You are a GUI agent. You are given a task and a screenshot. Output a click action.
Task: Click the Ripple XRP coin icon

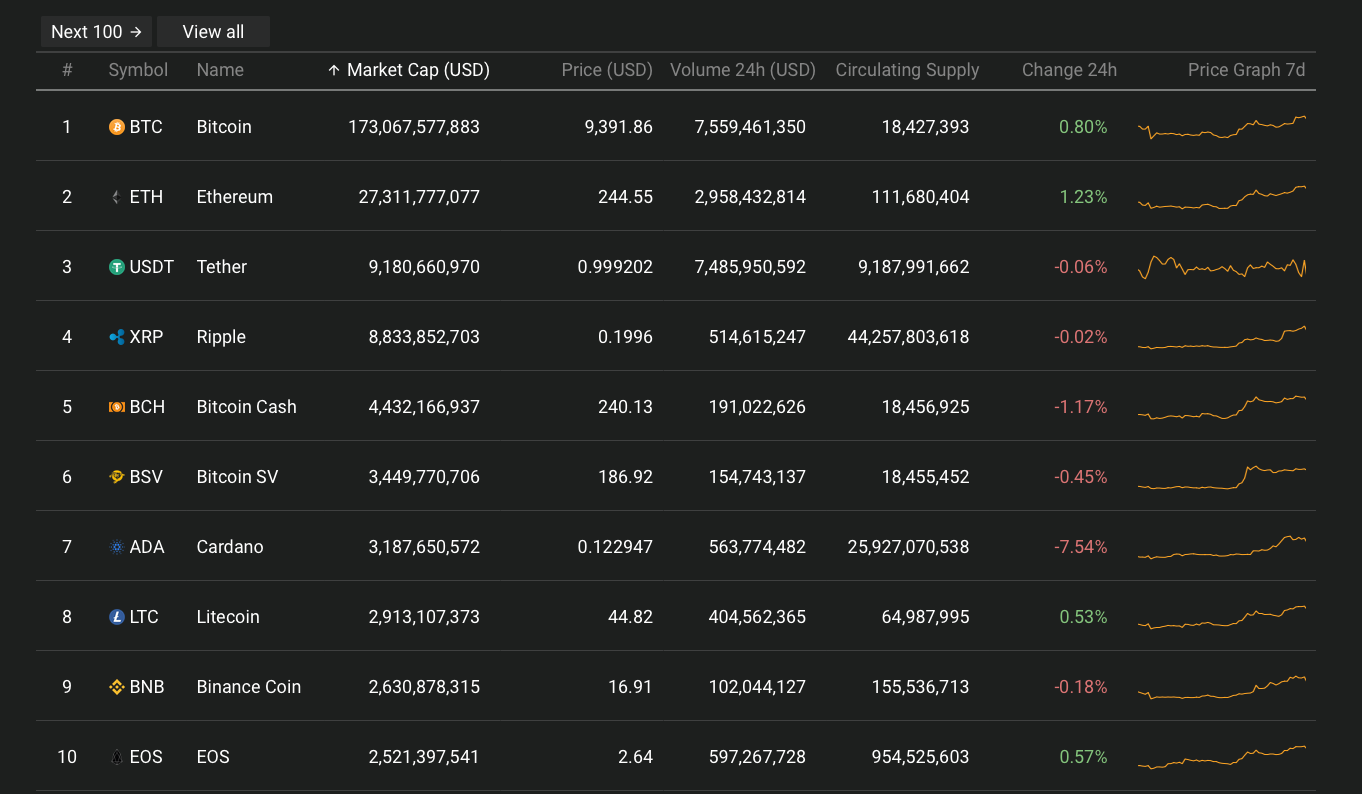coord(117,337)
